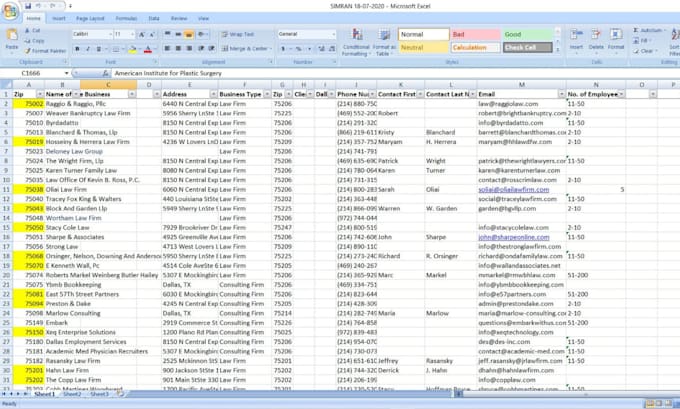Increase the font size with Grow Font
This screenshot has height=409, width=680.
[x=141, y=34]
